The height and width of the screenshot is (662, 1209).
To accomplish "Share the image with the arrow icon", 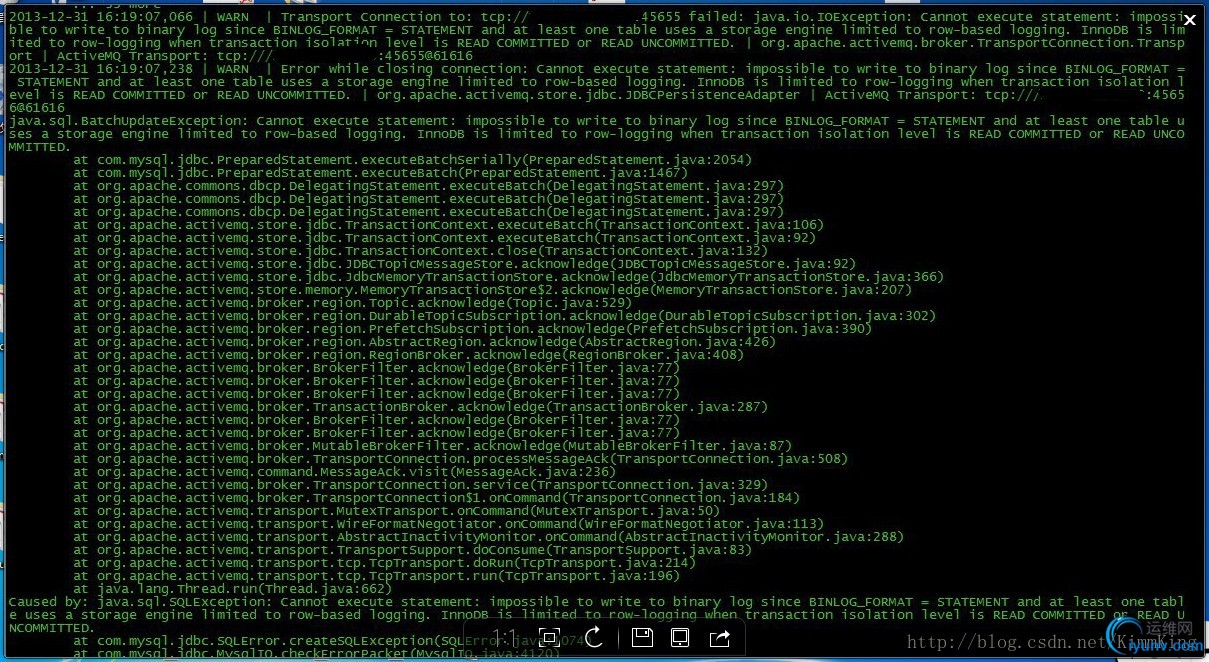I will [x=720, y=637].
